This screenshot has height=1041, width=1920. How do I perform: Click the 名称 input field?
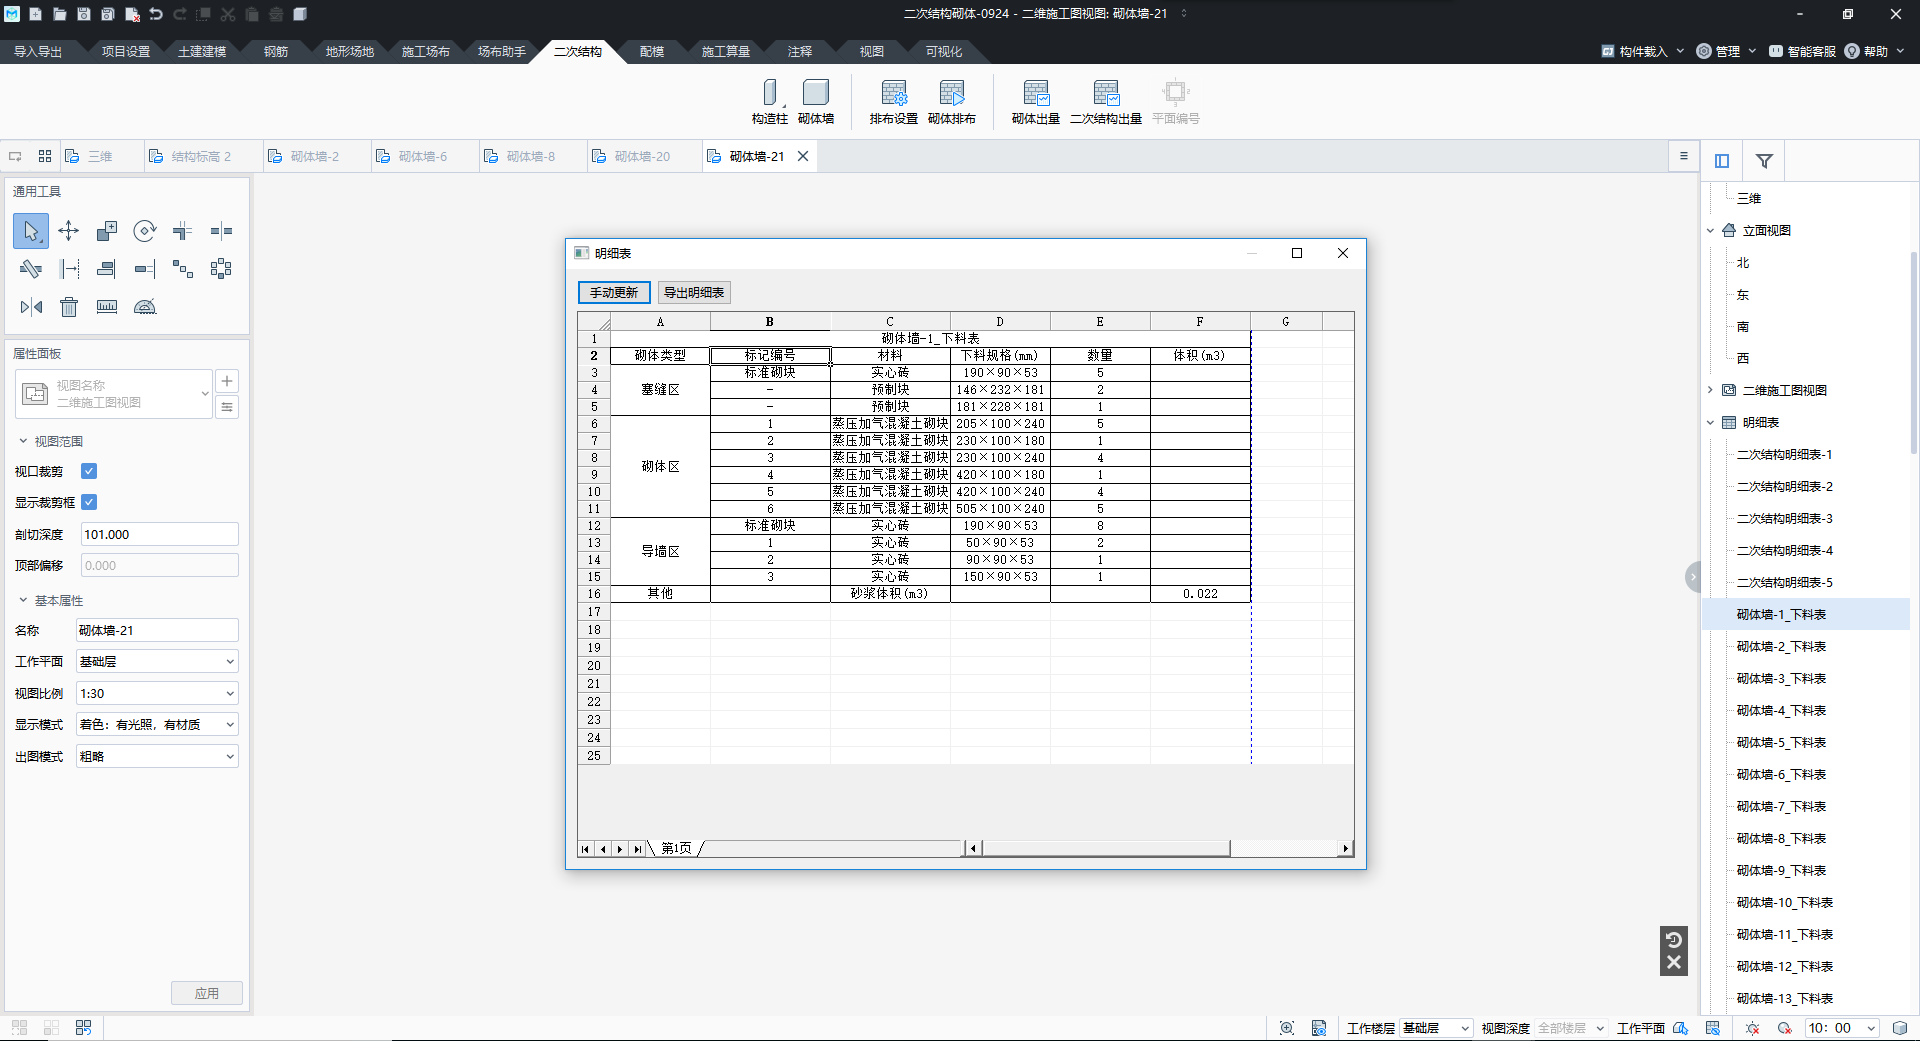[x=157, y=630]
